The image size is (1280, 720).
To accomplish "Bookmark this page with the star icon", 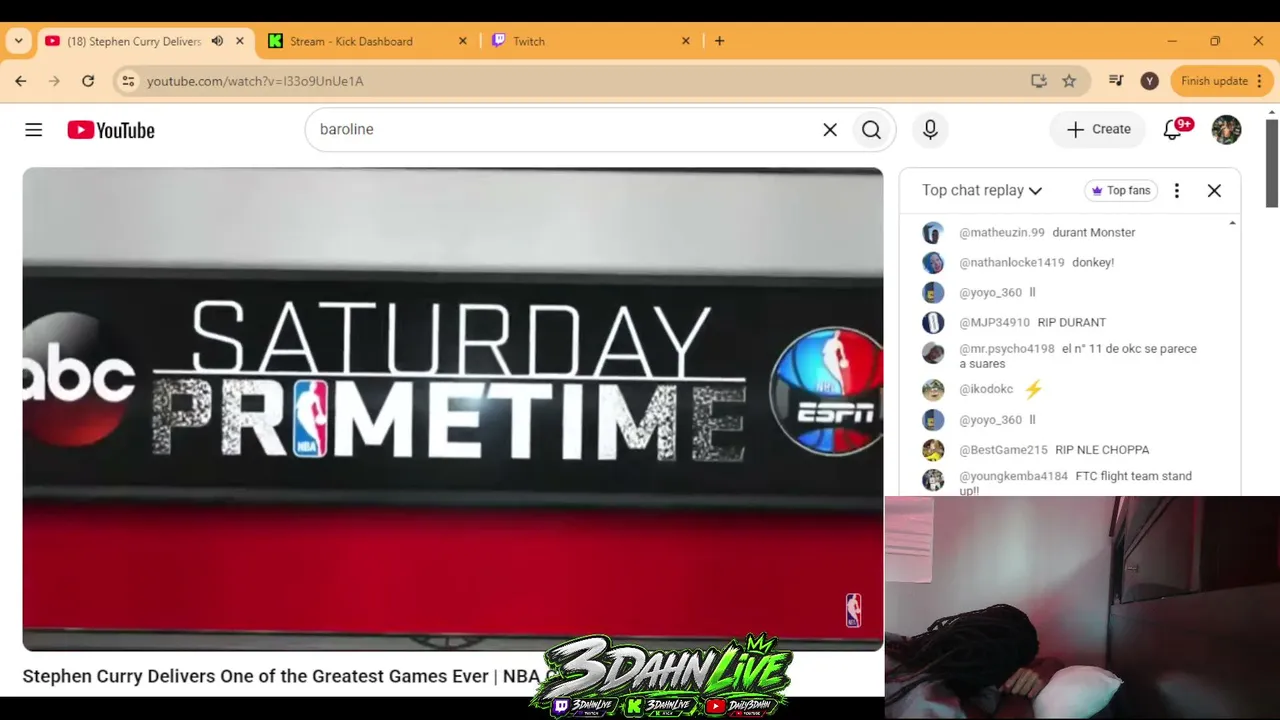I will [x=1069, y=81].
